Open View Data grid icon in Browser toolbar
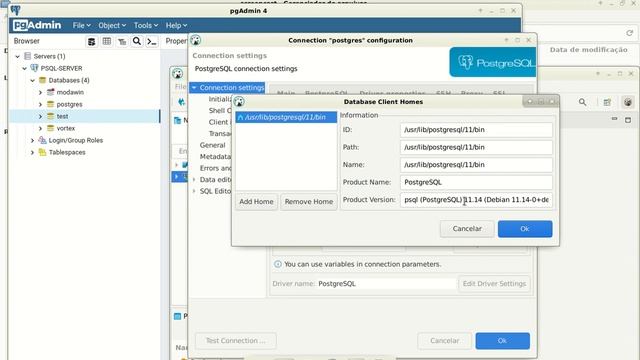This screenshot has height=360, width=640. 107,41
